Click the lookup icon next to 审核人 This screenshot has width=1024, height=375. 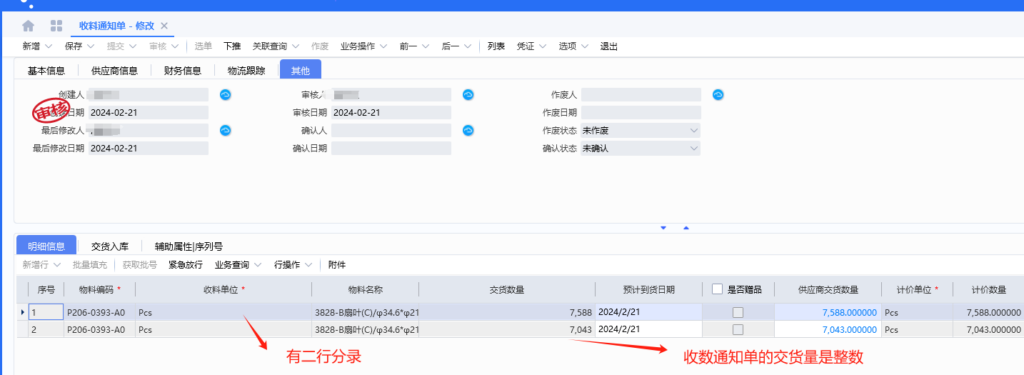pos(468,95)
